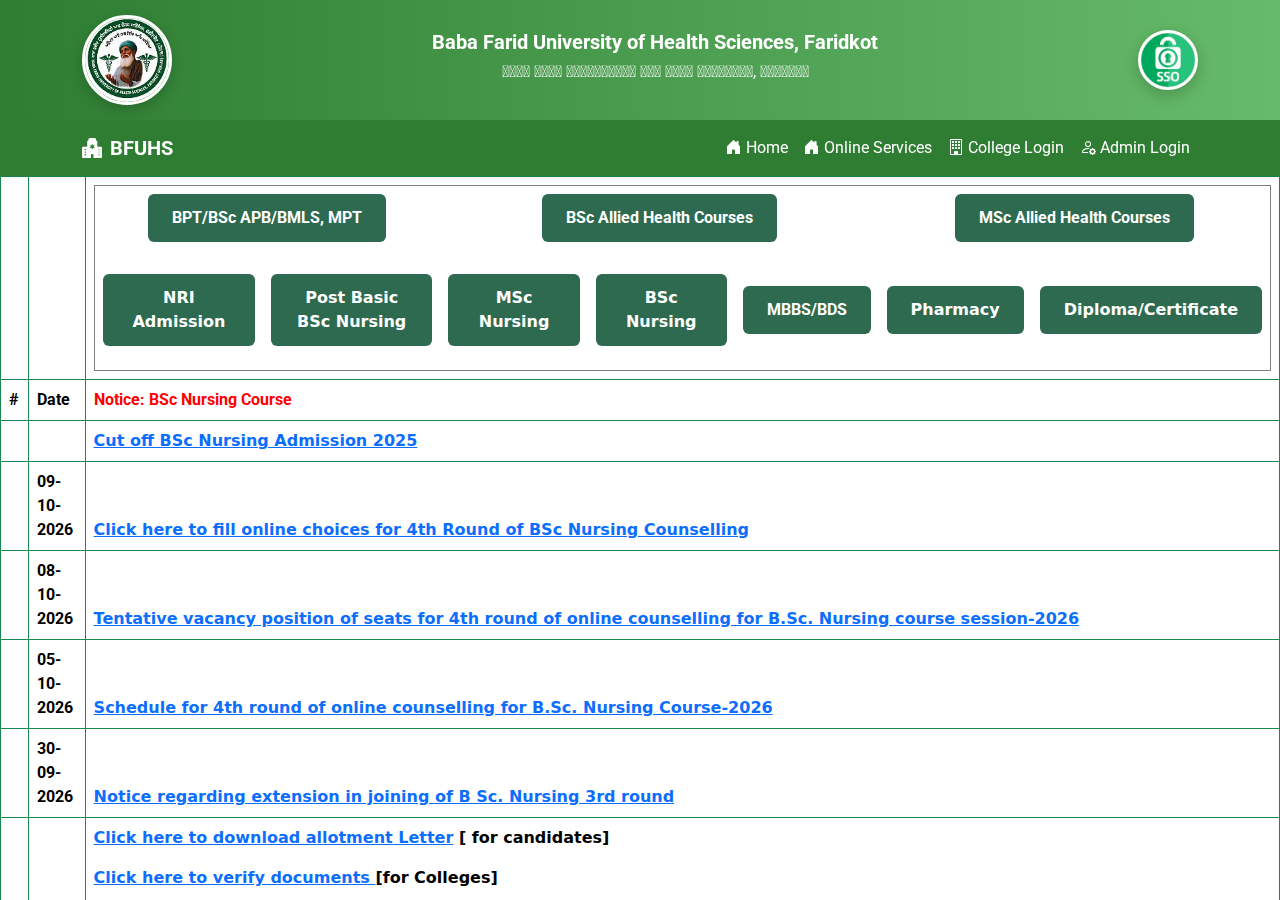Open link to fill 4th Round online choices
The image size is (1280, 900).
(421, 530)
